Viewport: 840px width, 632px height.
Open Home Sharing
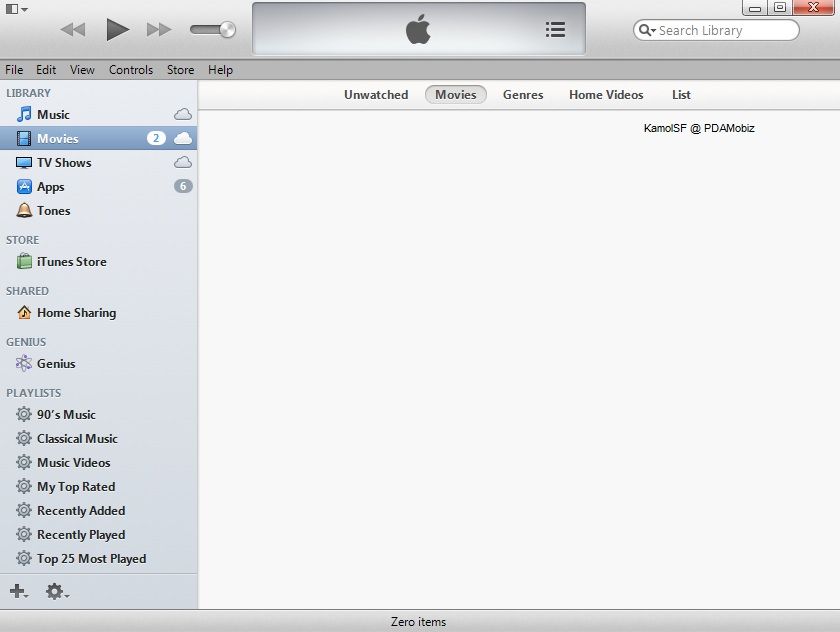[x=99, y=312]
